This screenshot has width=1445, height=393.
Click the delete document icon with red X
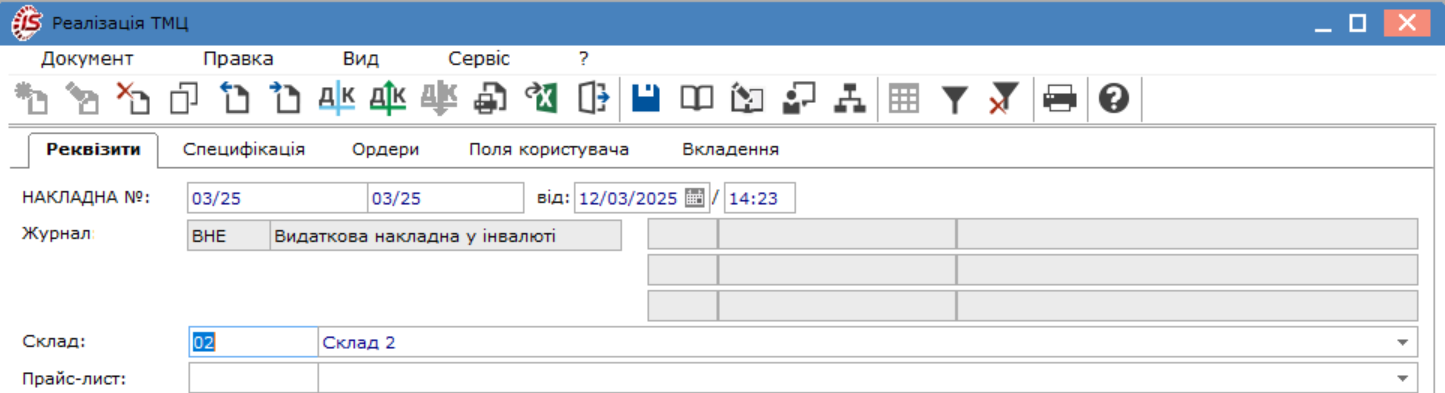133,98
